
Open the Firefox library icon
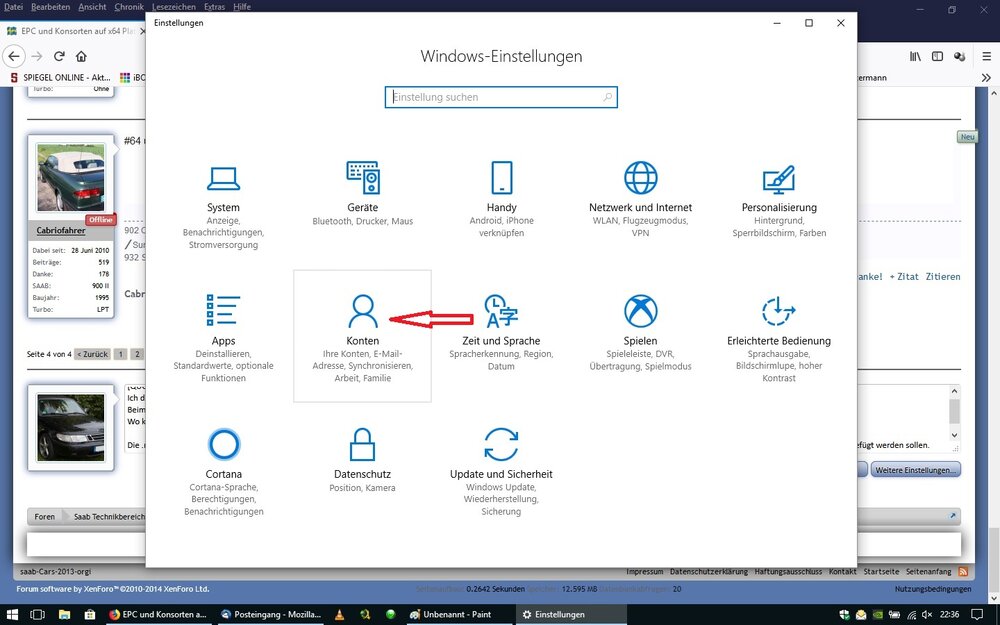[x=915, y=56]
